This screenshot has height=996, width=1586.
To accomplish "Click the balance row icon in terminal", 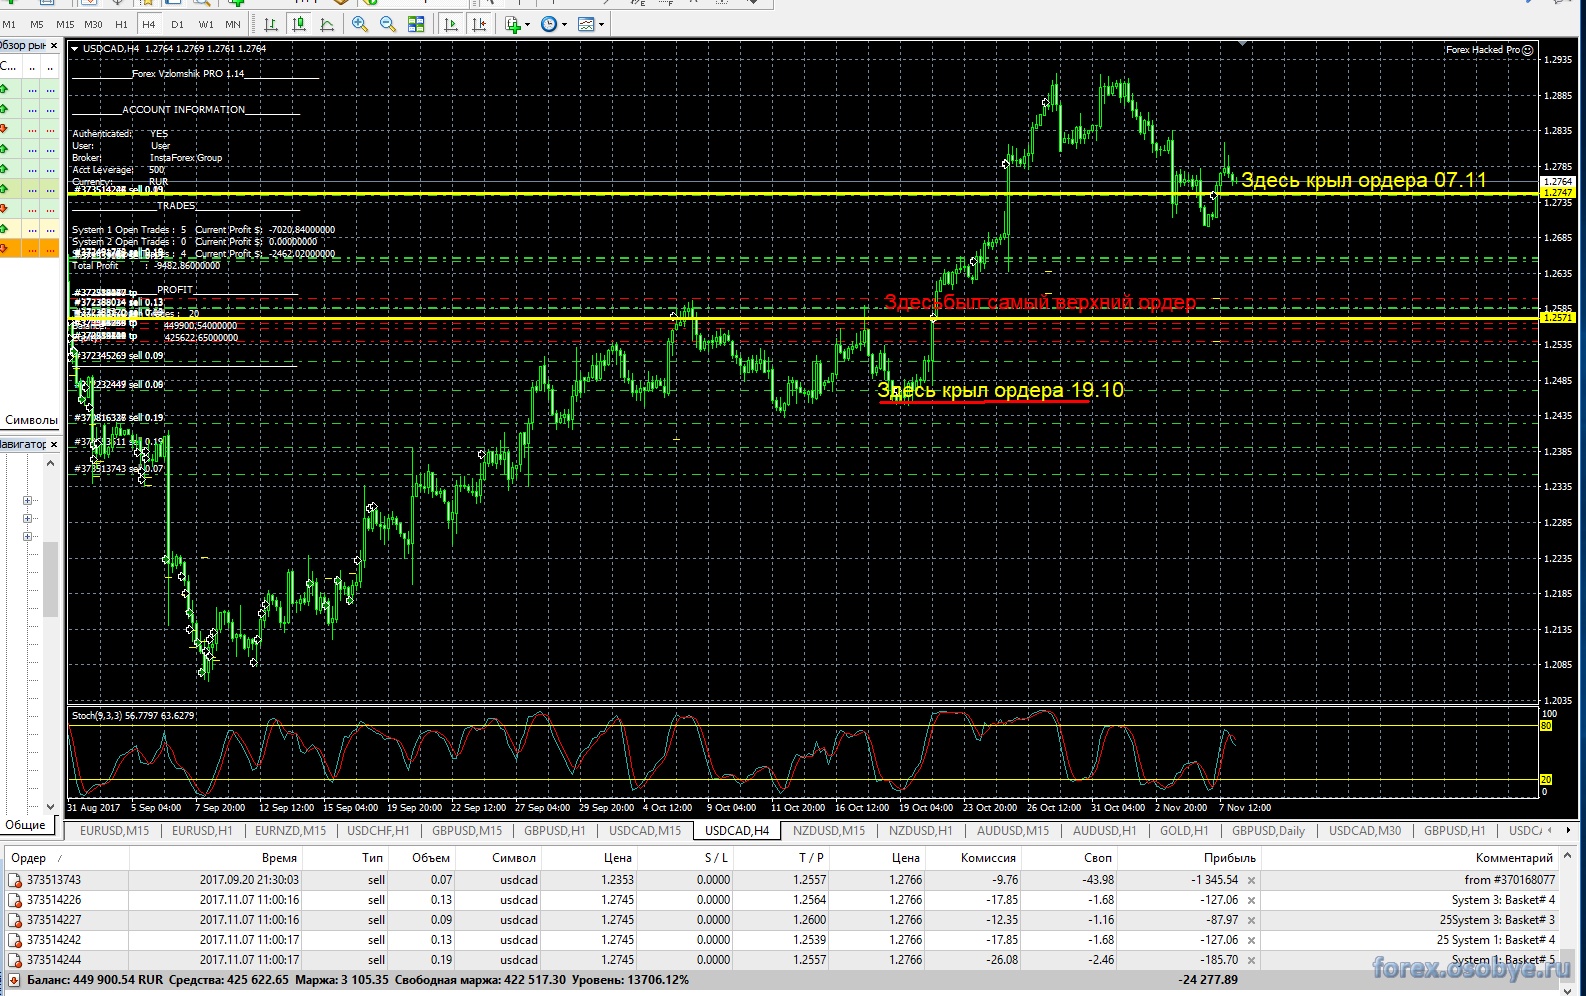I will (x=14, y=980).
